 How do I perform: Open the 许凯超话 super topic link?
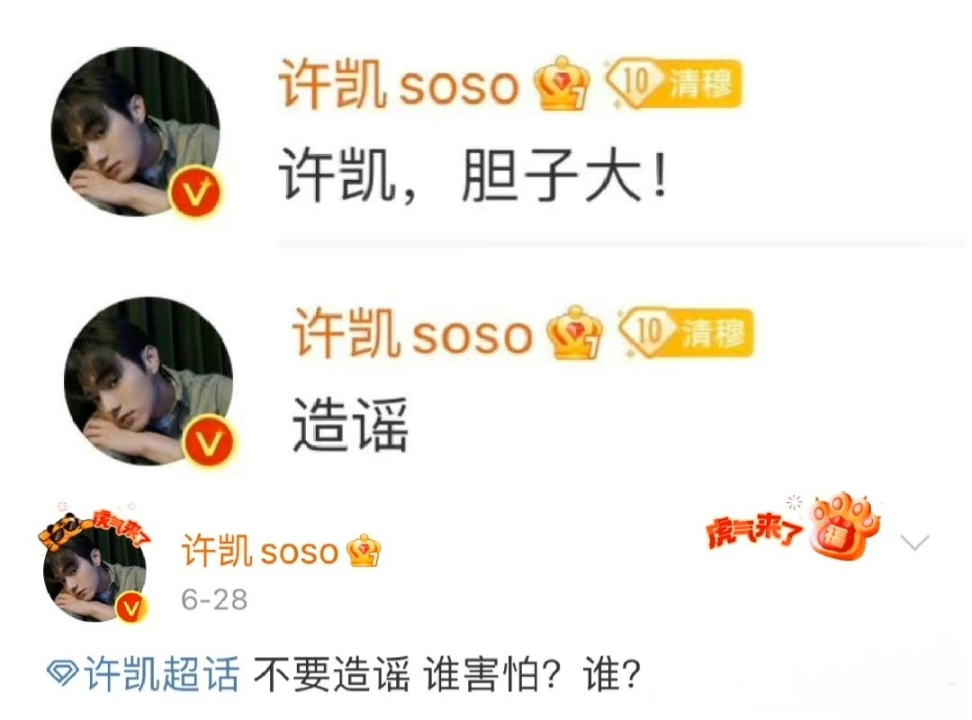[x=162, y=673]
